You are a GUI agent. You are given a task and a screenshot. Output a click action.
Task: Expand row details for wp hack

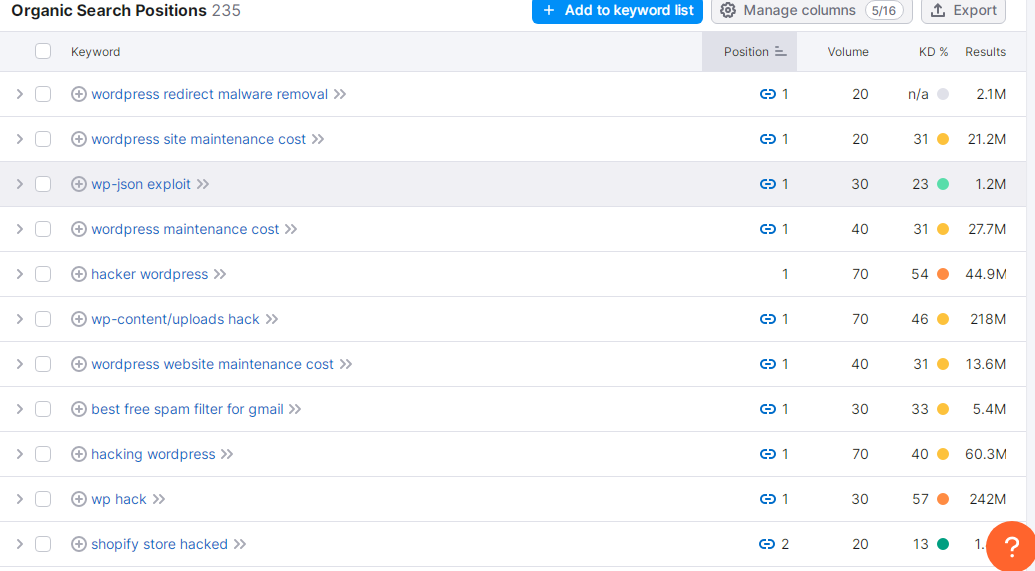point(19,500)
